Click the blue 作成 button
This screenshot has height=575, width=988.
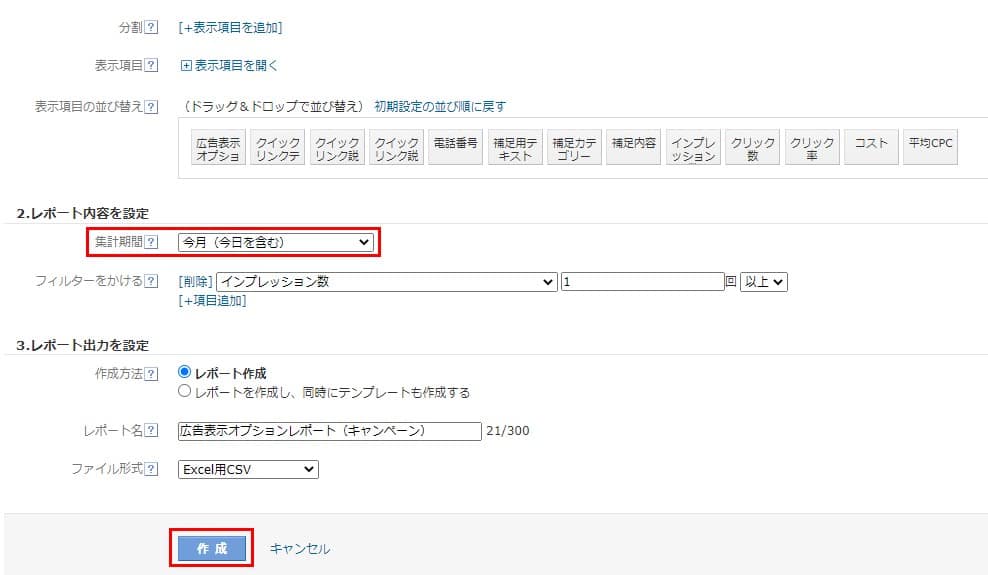pyautogui.click(x=211, y=548)
